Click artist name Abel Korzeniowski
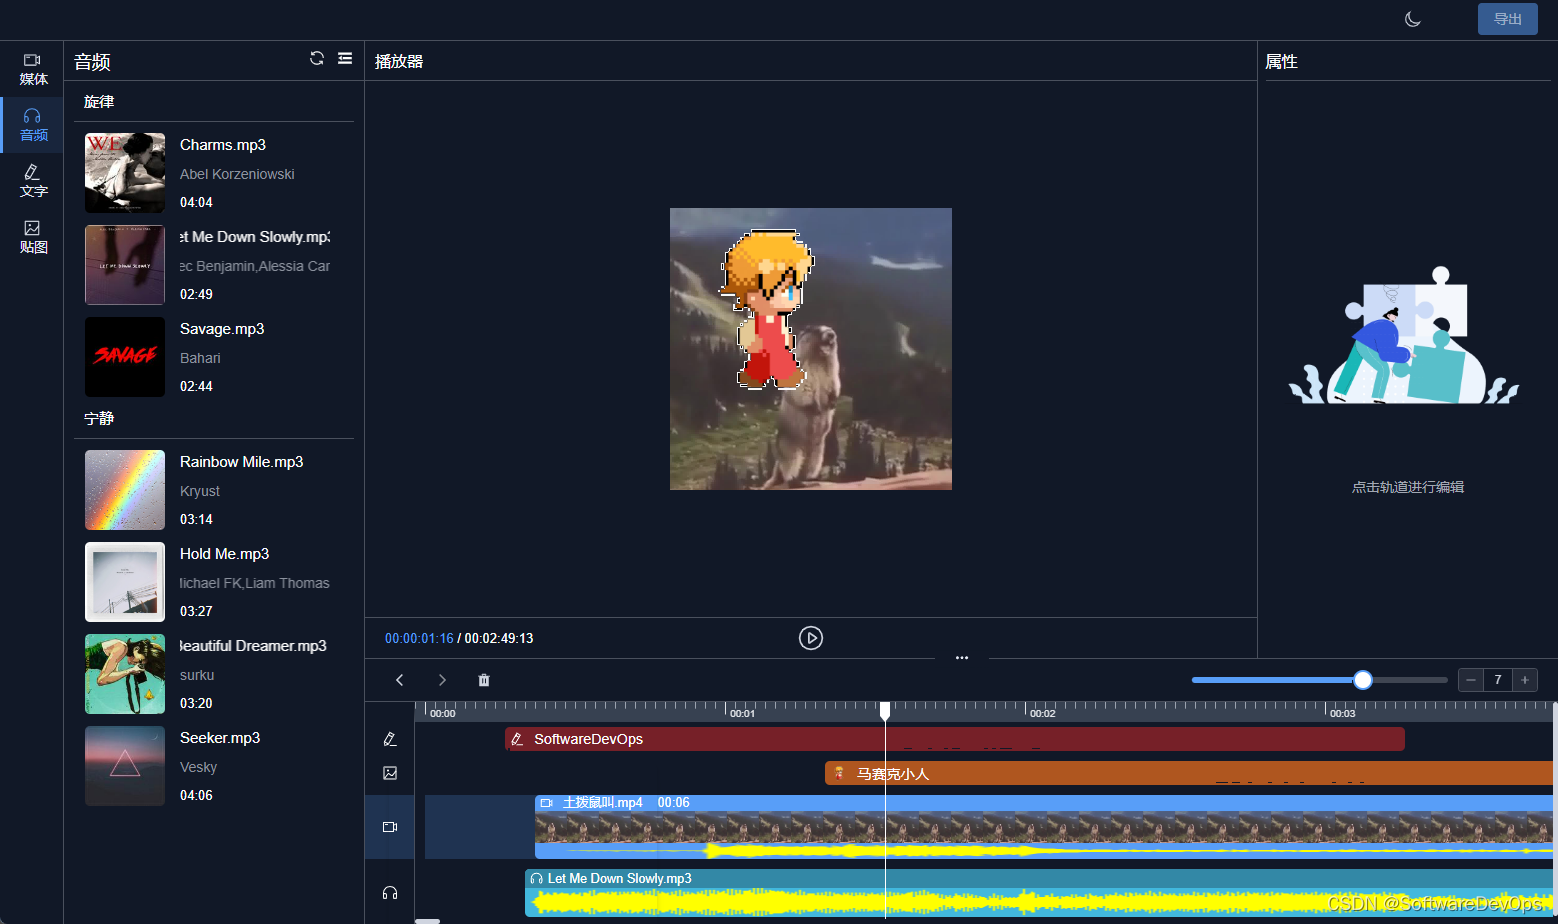Viewport: 1558px width, 924px height. tap(237, 174)
